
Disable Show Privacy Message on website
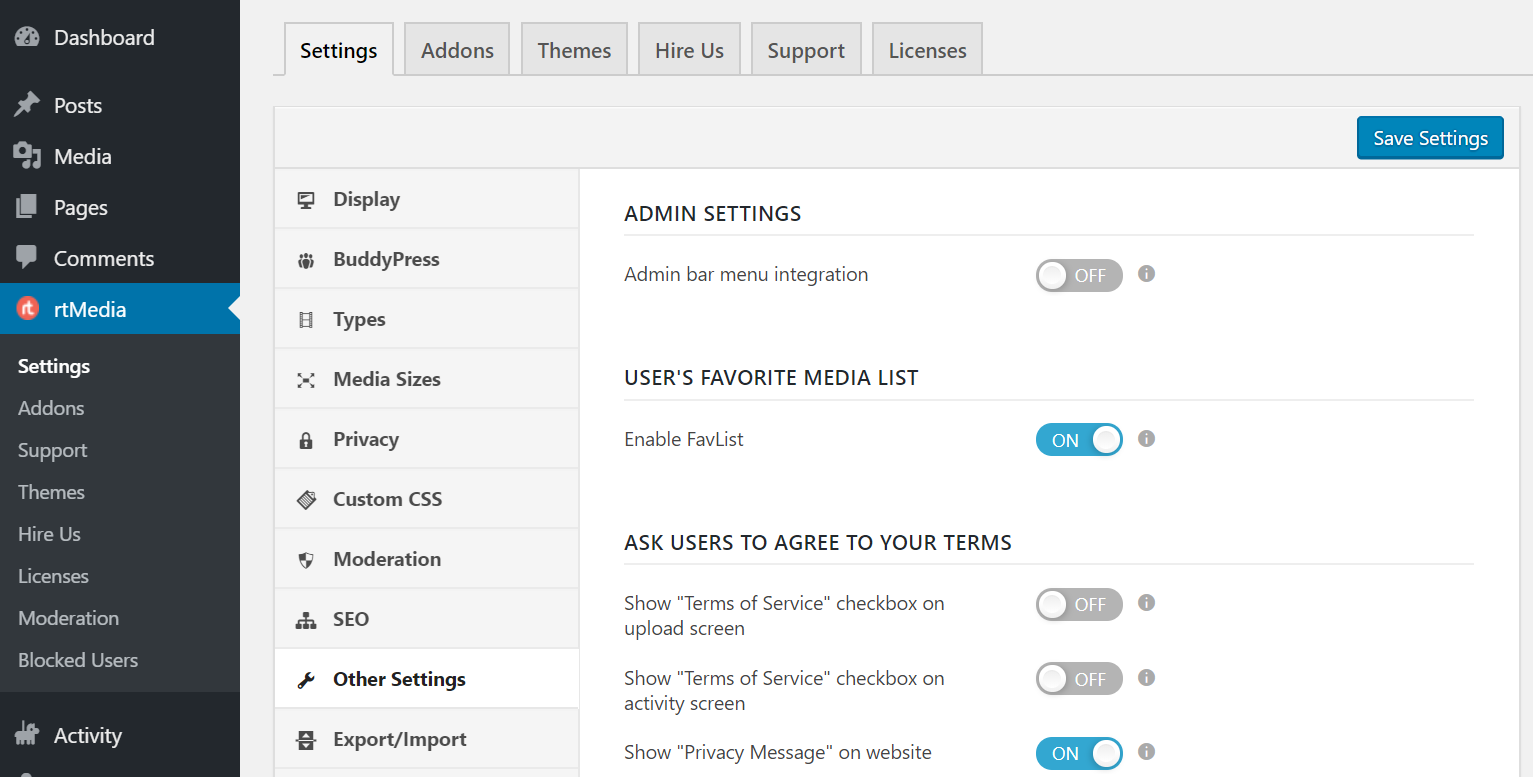[1079, 753]
